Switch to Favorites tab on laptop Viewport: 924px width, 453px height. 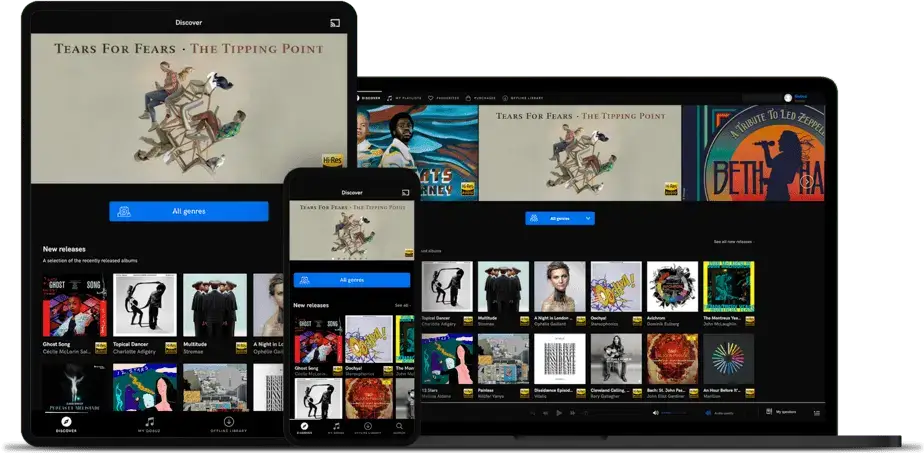[441, 98]
